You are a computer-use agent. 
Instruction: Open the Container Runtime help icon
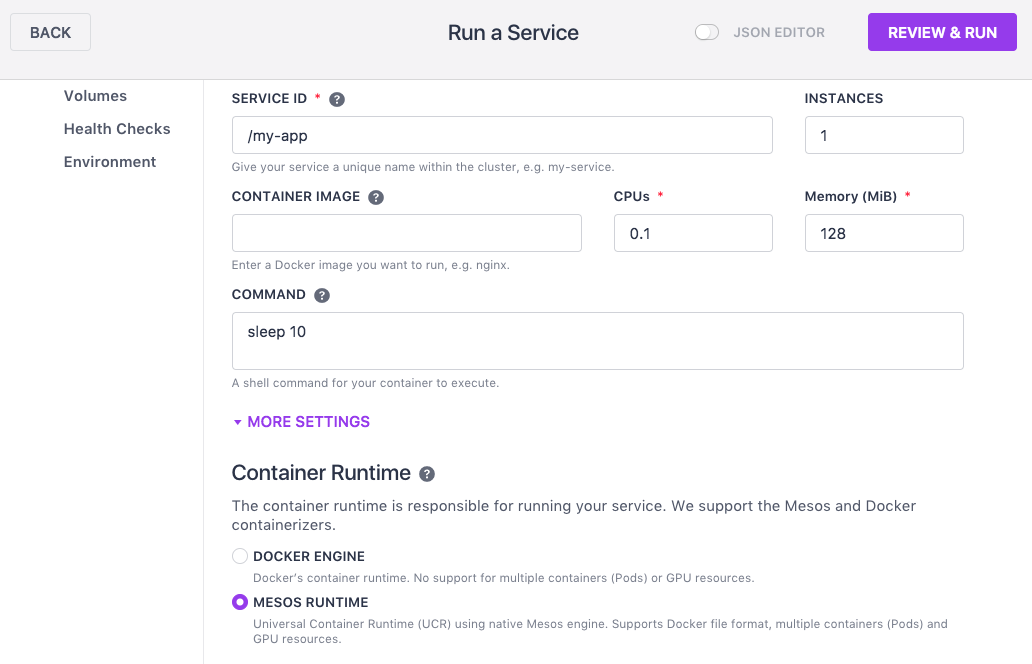click(427, 474)
